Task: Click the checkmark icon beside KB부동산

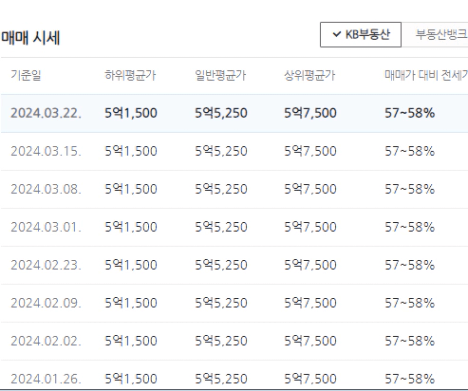Action: click(x=337, y=34)
